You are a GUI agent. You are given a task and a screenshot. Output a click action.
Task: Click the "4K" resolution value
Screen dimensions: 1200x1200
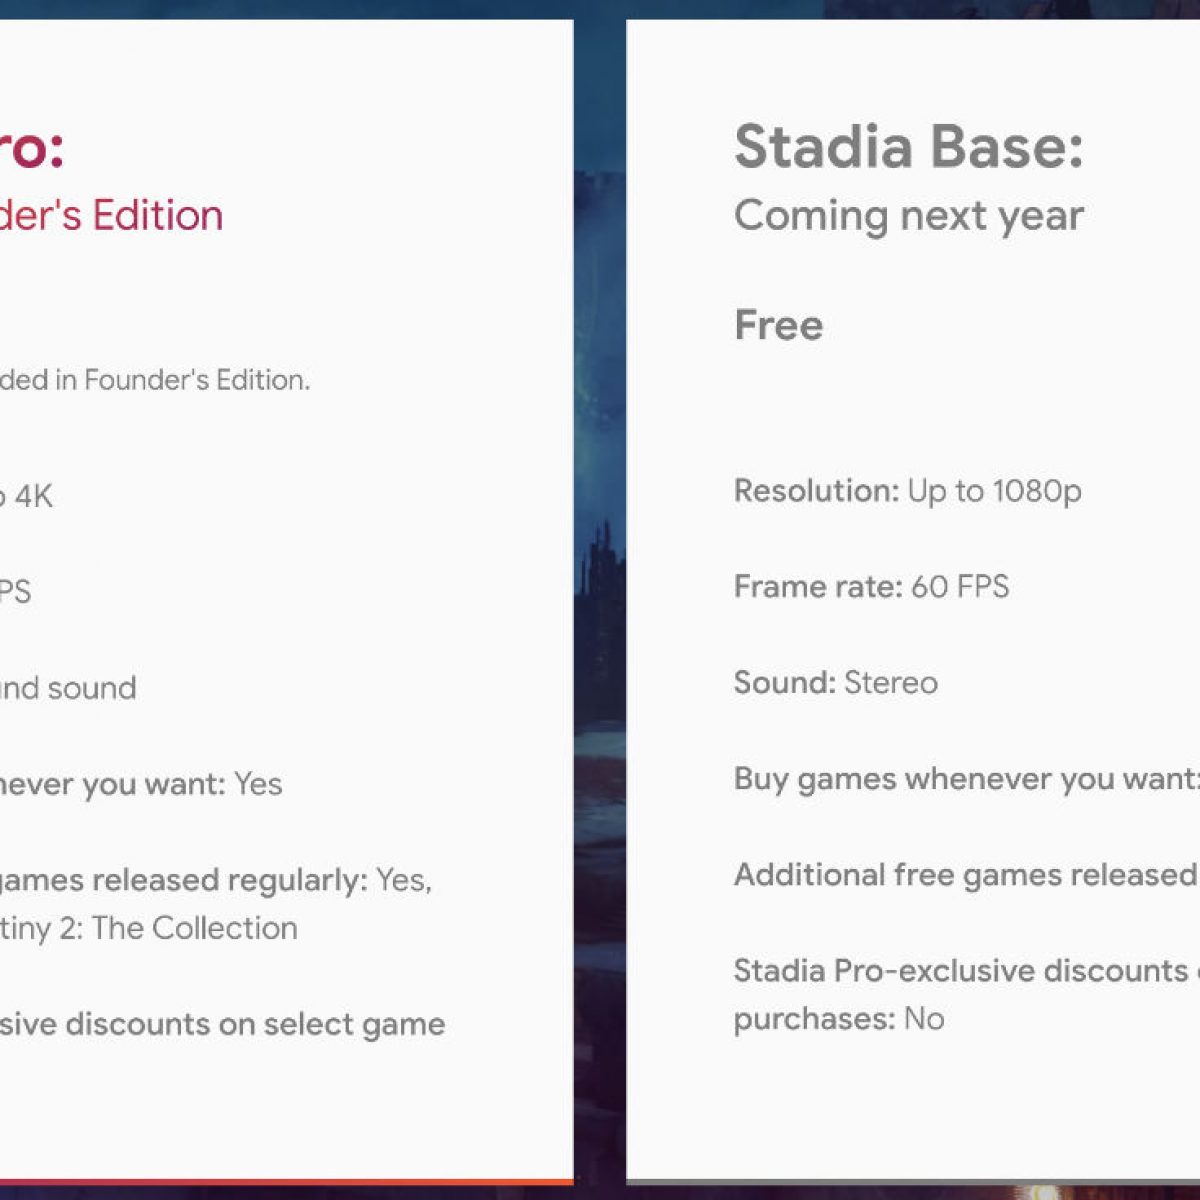(32, 496)
